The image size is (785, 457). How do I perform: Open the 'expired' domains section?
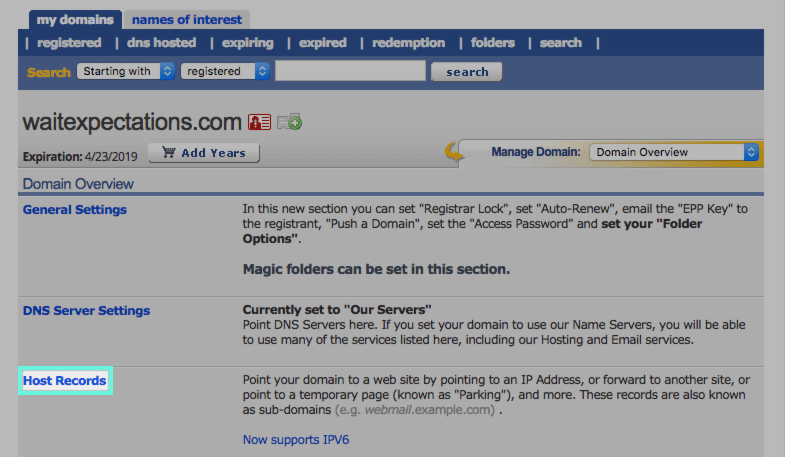pos(322,43)
